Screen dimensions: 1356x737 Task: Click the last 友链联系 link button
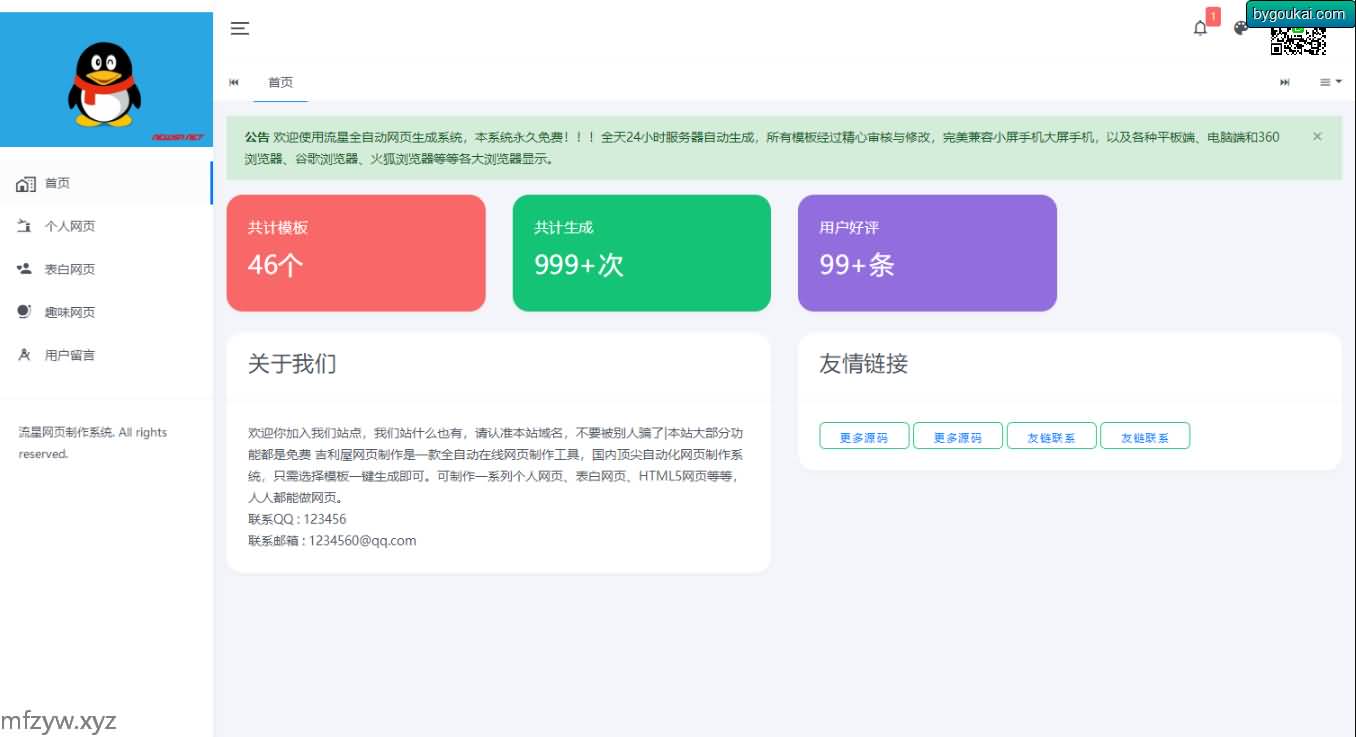(1144, 437)
